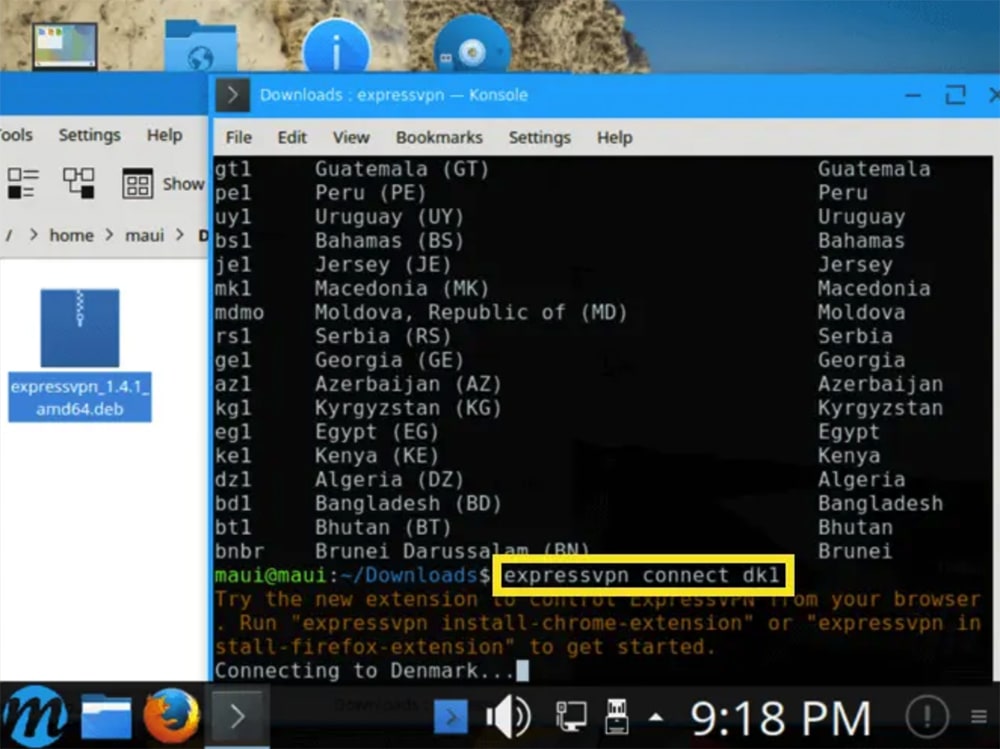Click 'Azerbaijan (AZ)' terminal line

tap(408, 384)
